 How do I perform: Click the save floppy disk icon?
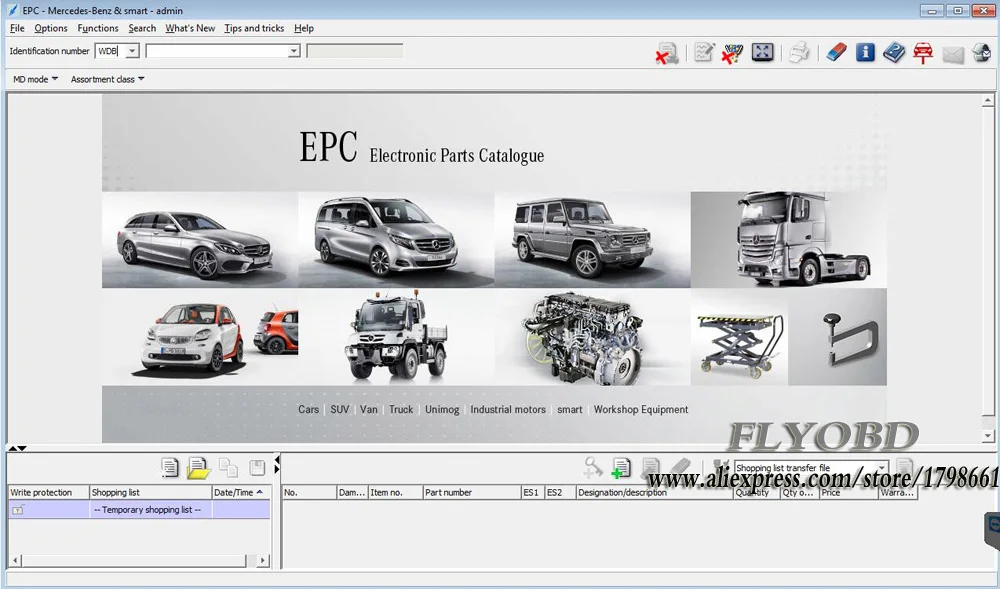(257, 467)
